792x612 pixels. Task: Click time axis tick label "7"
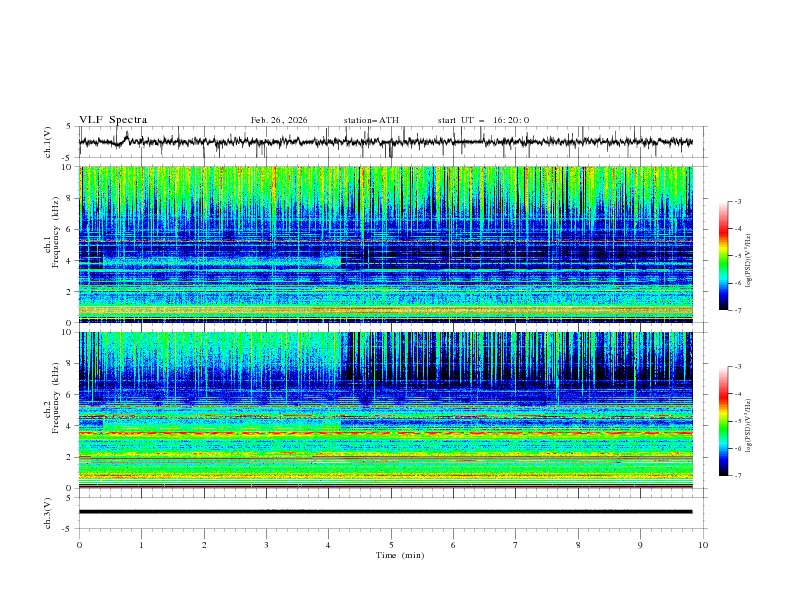[516, 545]
